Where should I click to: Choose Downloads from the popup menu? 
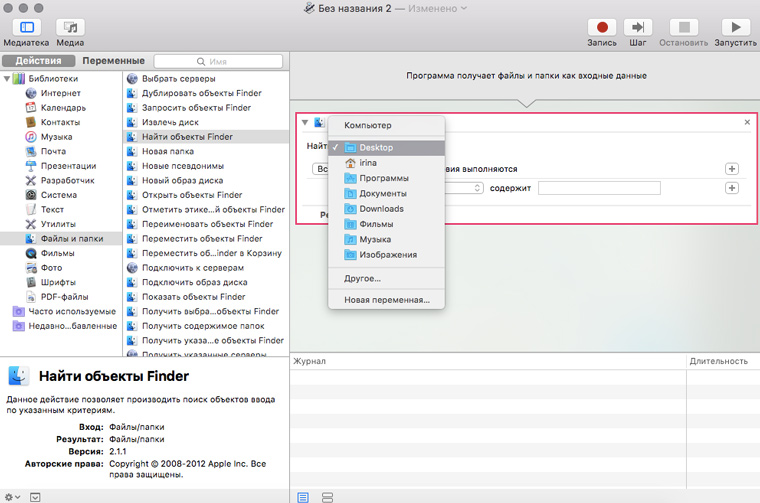tap(381, 209)
